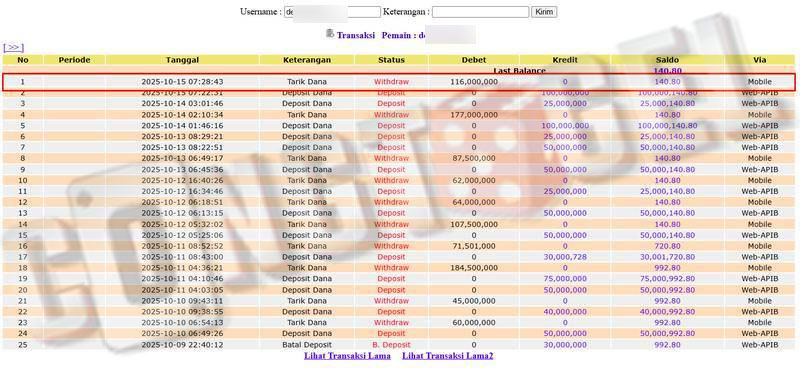This screenshot has height=368, width=800.
Task: Click the Status column header
Action: pyautogui.click(x=391, y=60)
